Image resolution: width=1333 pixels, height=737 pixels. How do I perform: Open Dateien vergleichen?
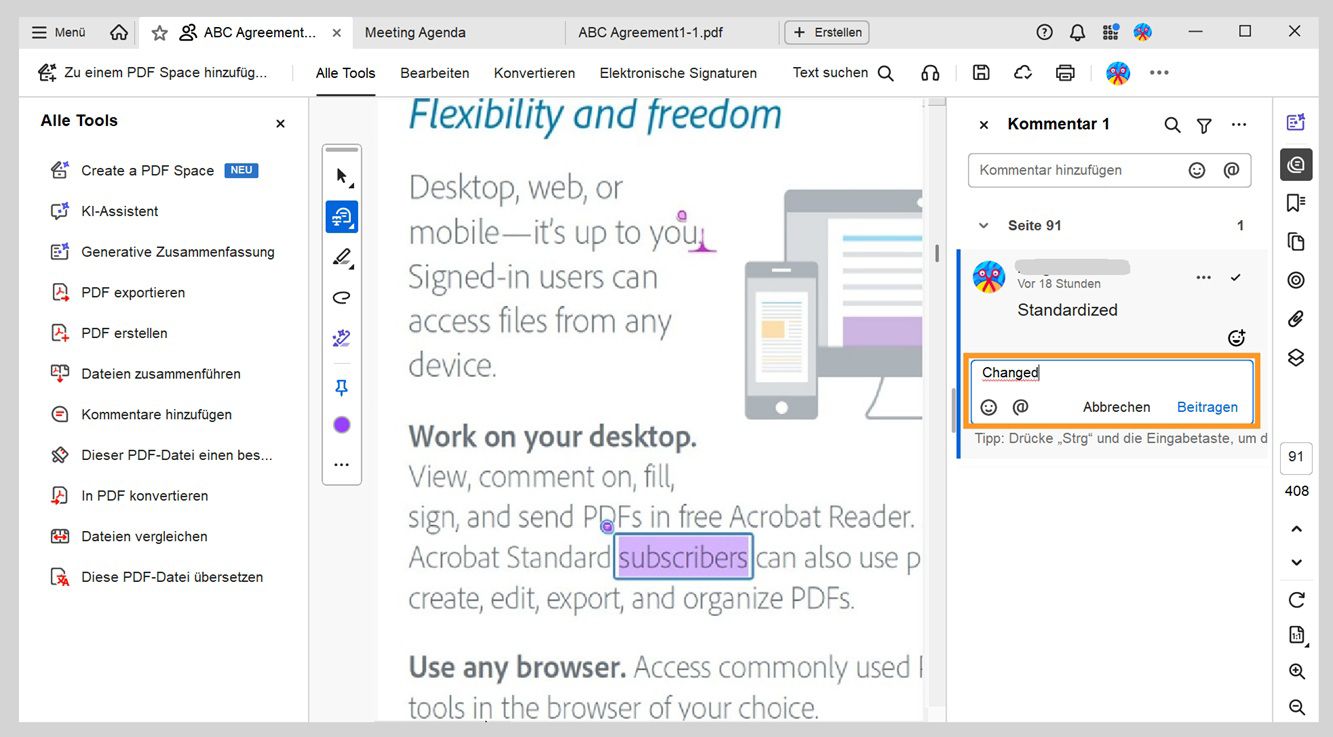tap(128, 537)
